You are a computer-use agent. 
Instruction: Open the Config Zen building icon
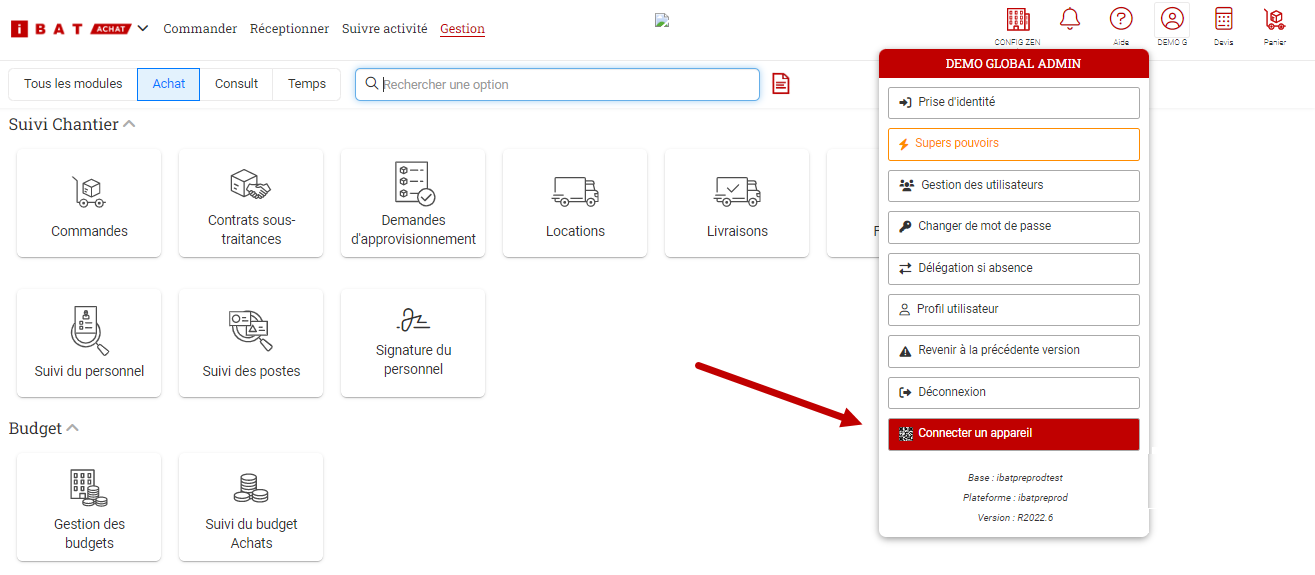pos(1017,20)
